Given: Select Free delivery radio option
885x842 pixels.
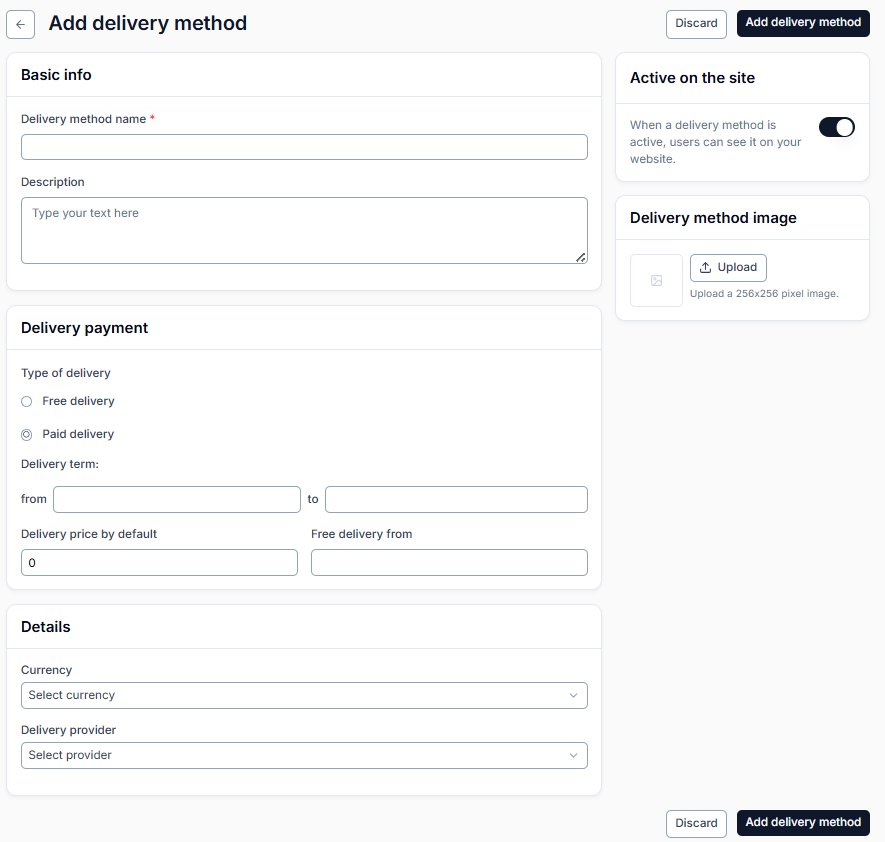Looking at the screenshot, I should pos(27,401).
